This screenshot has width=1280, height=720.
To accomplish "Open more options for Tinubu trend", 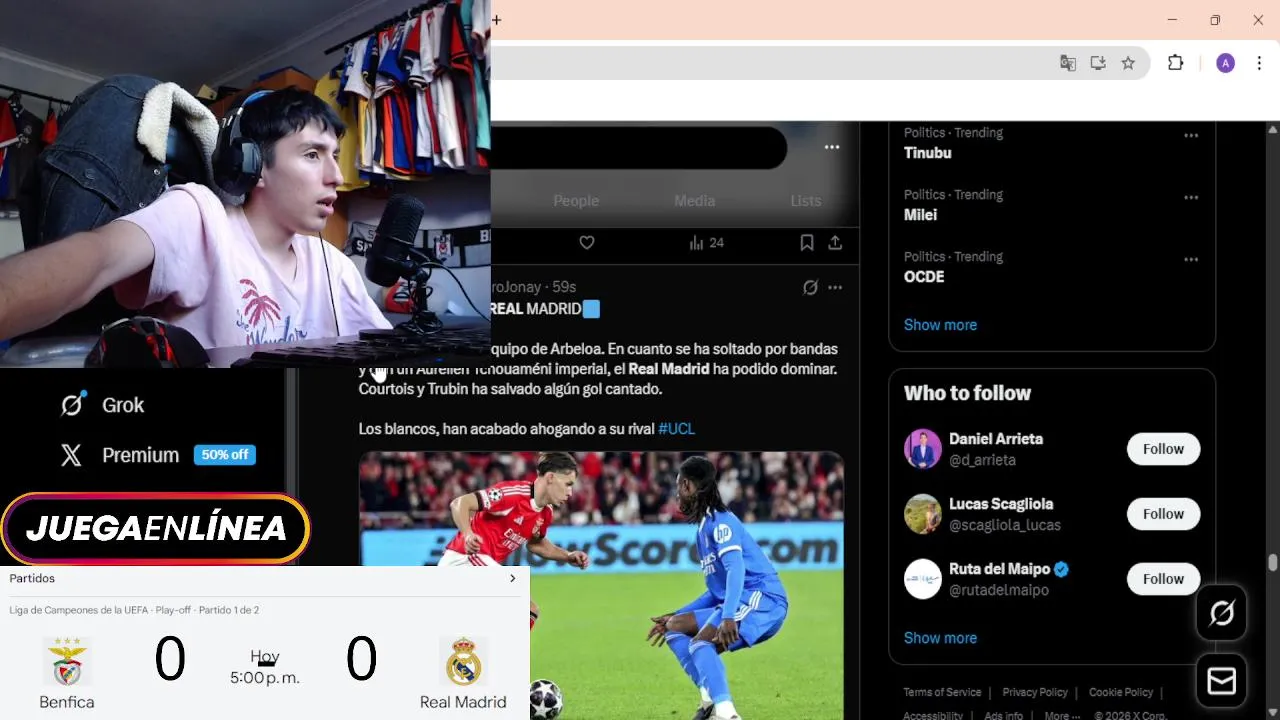I will 1191,135.
